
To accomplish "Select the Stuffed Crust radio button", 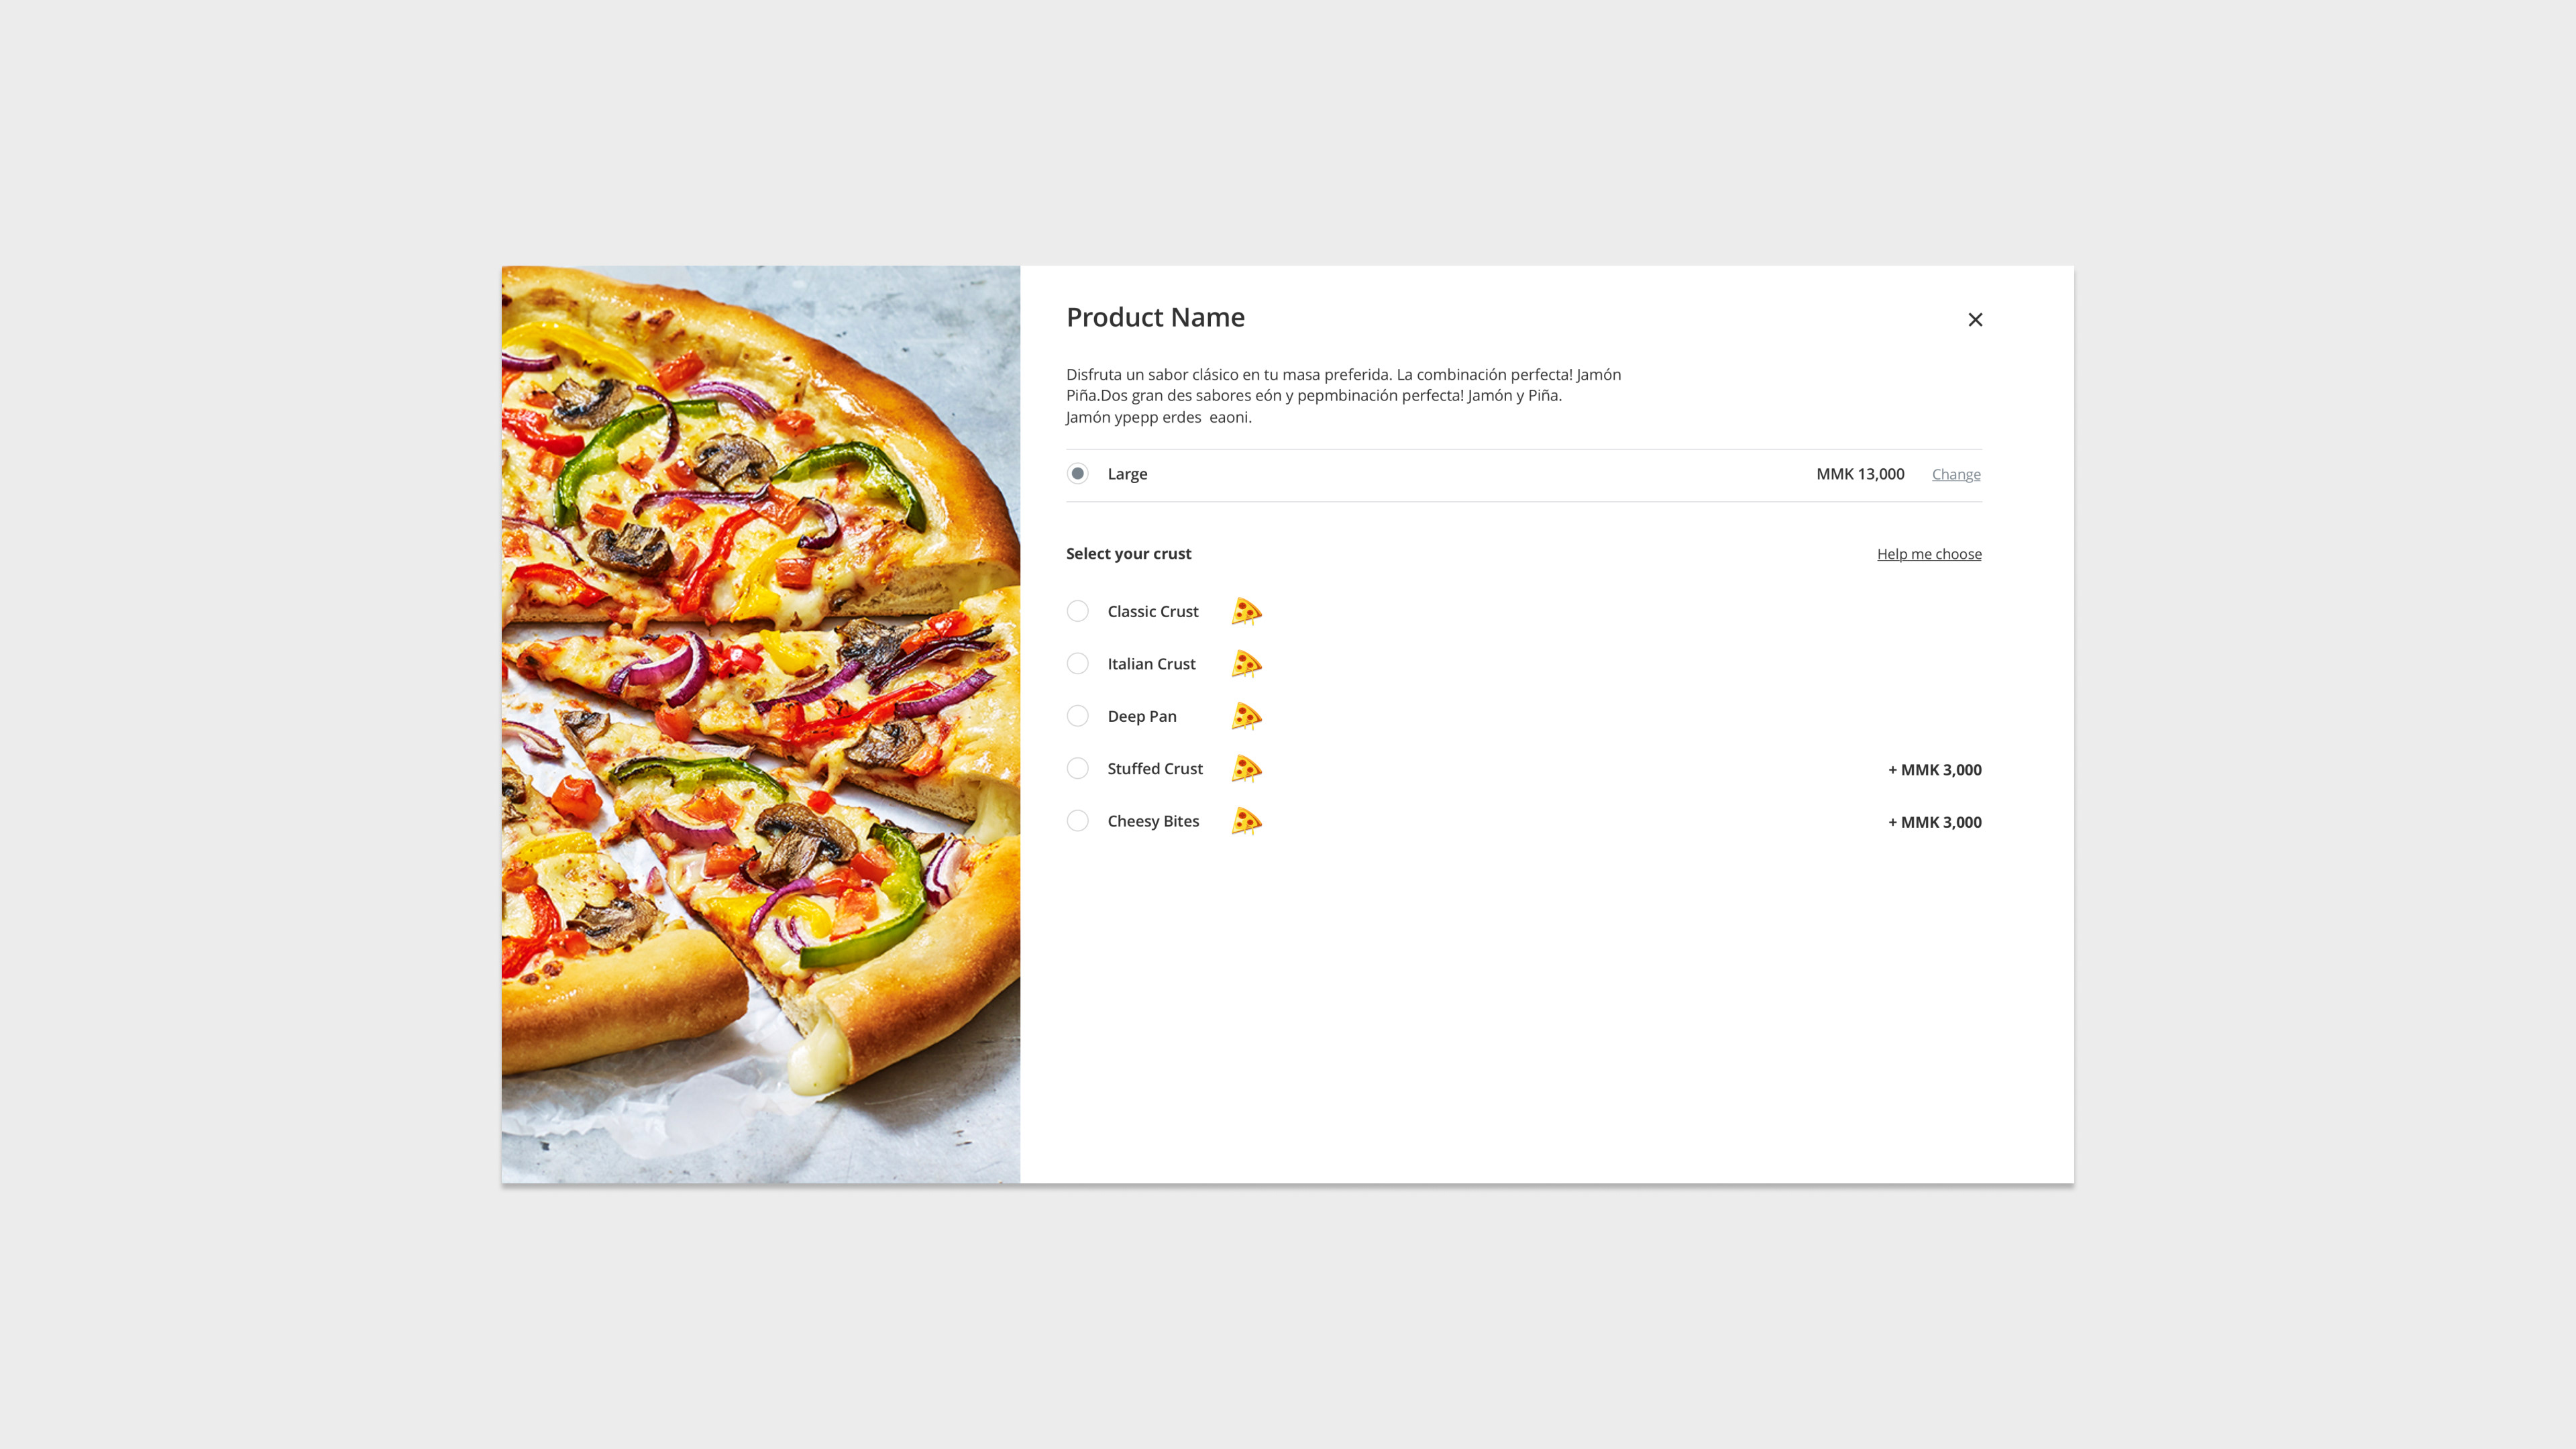I will click(1077, 769).
